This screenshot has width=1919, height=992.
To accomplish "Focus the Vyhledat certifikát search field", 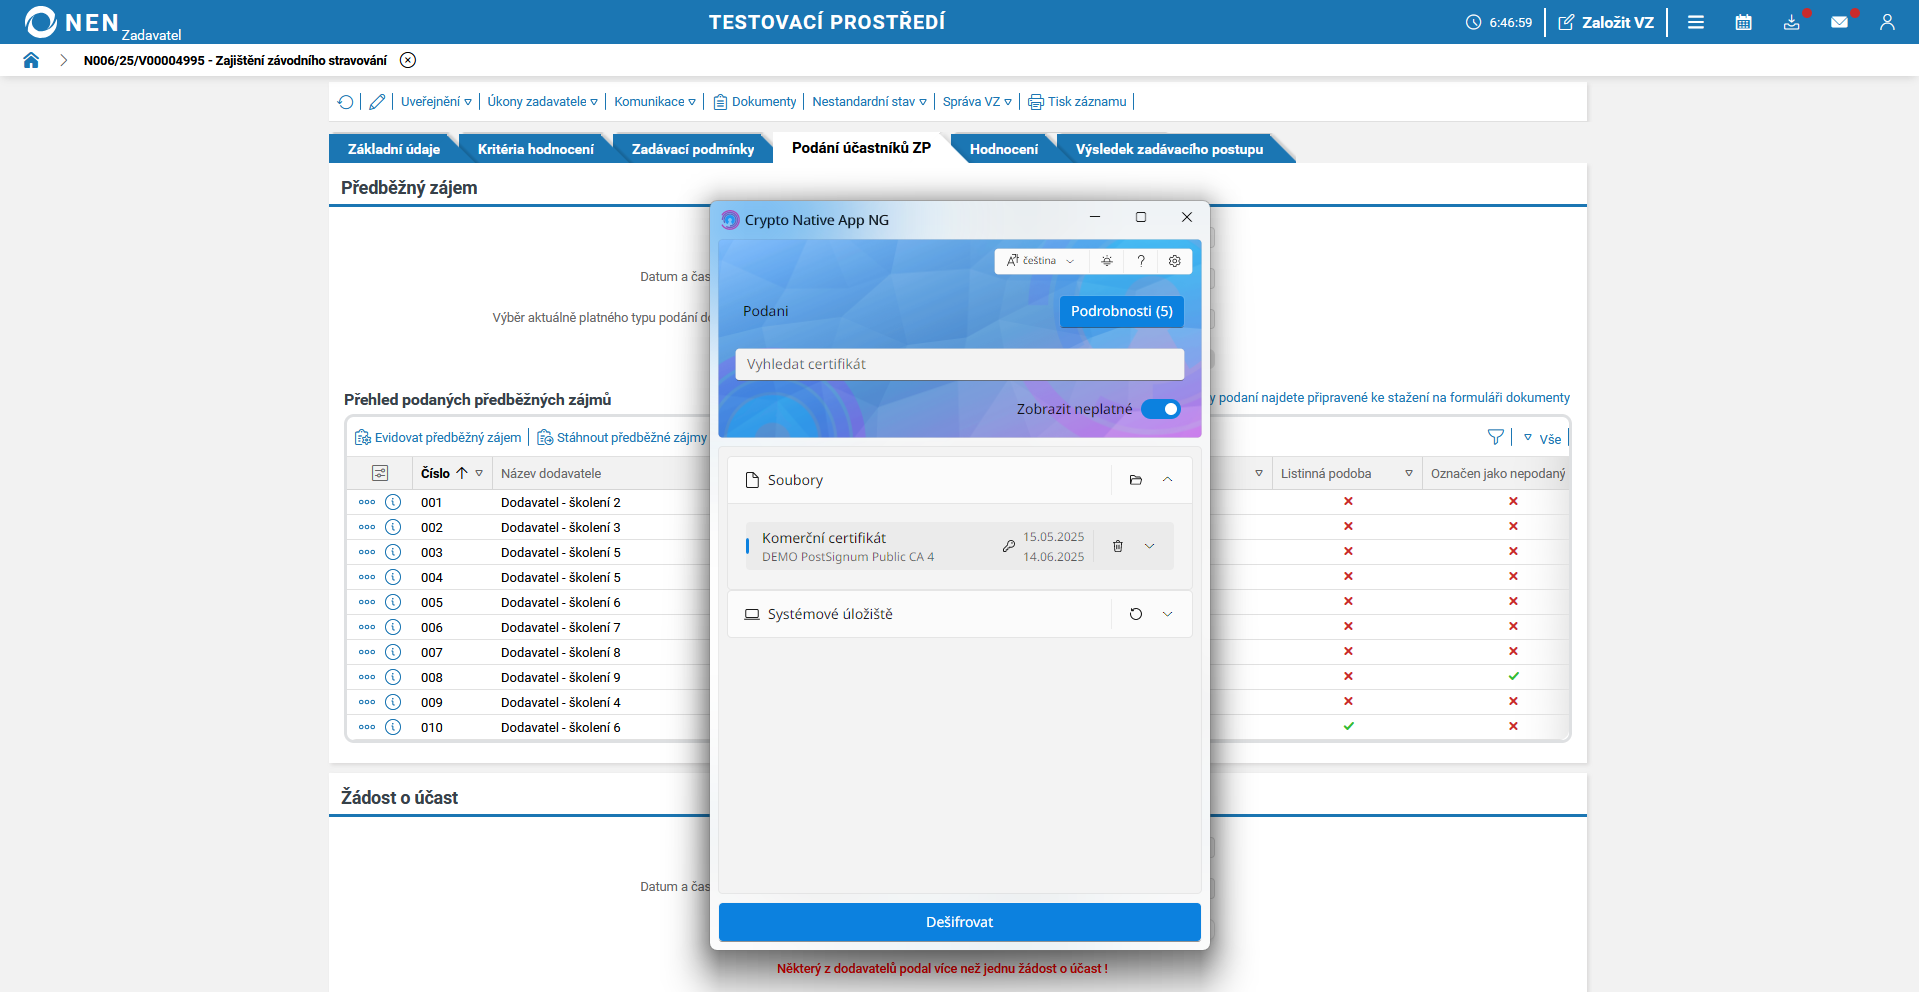I will [960, 364].
